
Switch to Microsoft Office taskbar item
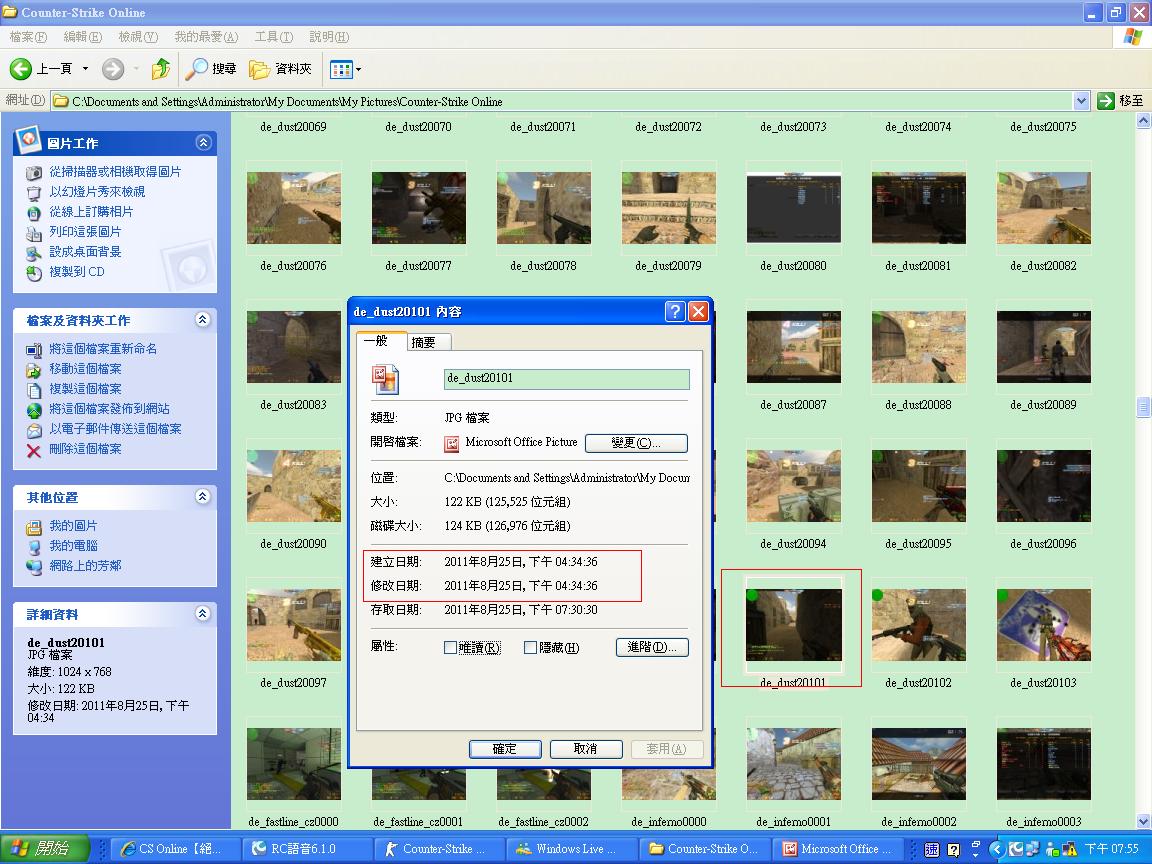pyautogui.click(x=836, y=849)
